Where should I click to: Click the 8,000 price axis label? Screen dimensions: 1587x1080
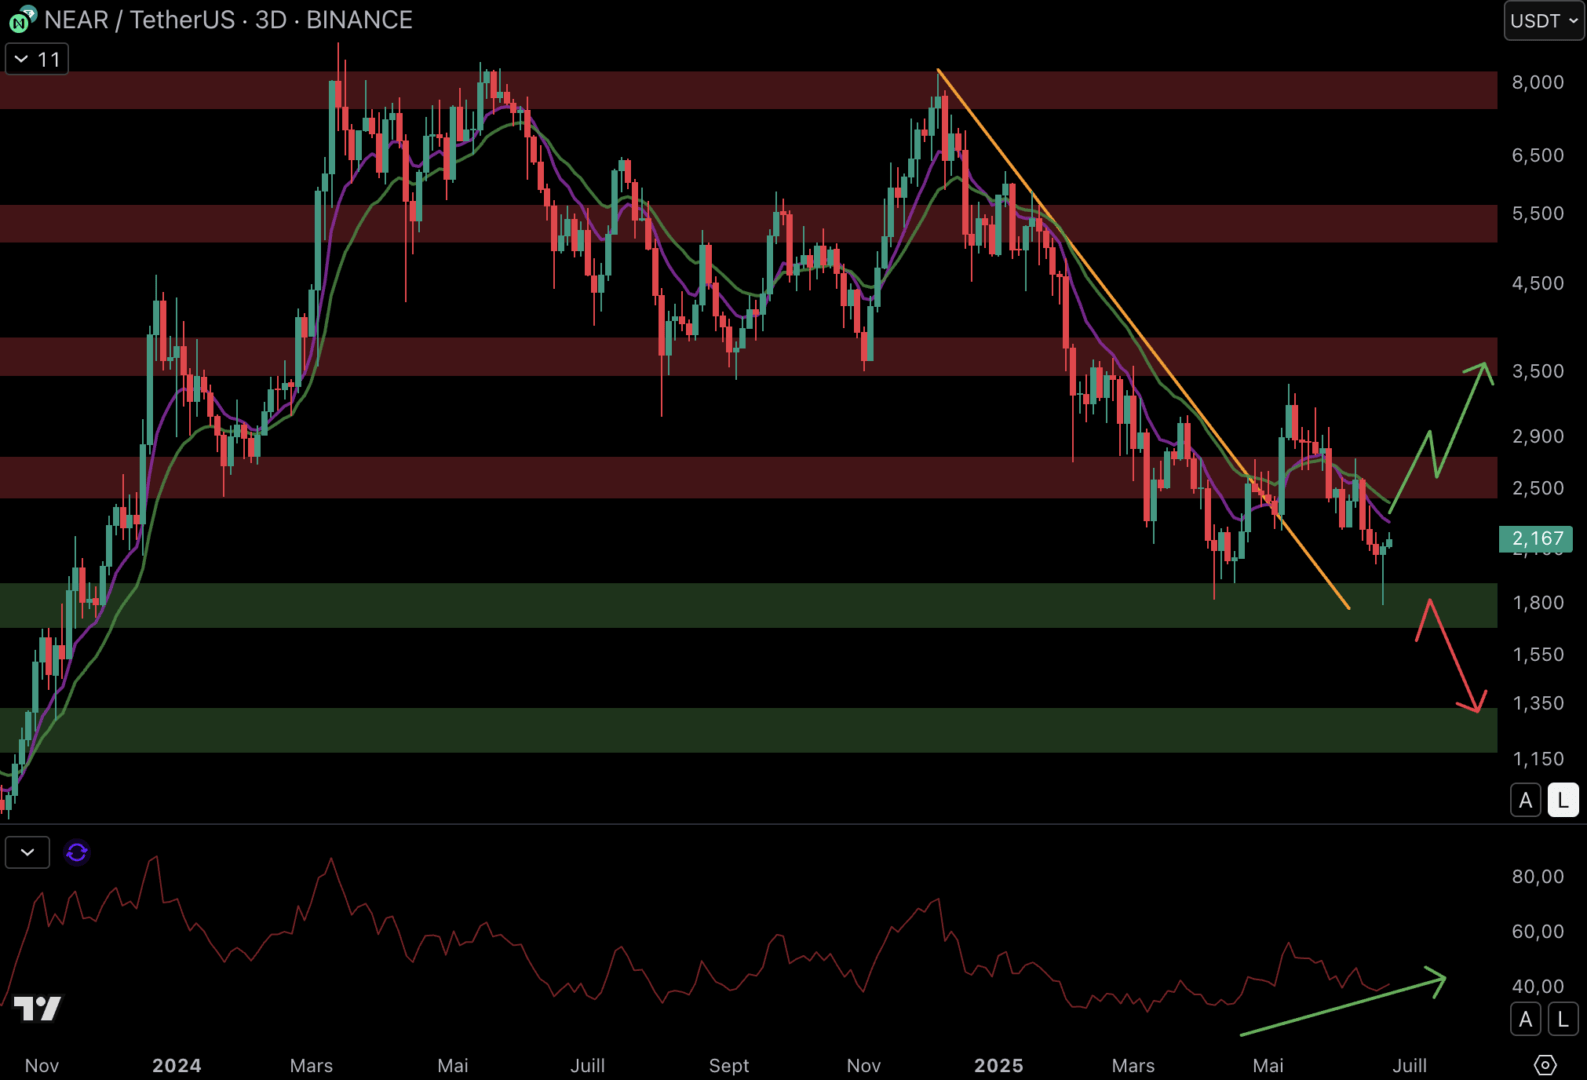1538,82
